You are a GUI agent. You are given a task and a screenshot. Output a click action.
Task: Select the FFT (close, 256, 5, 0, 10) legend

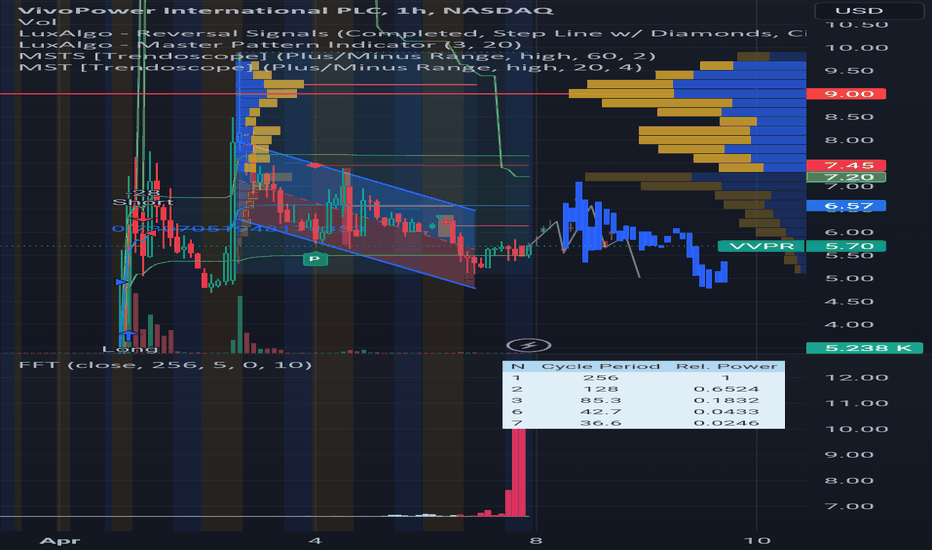pos(165,364)
